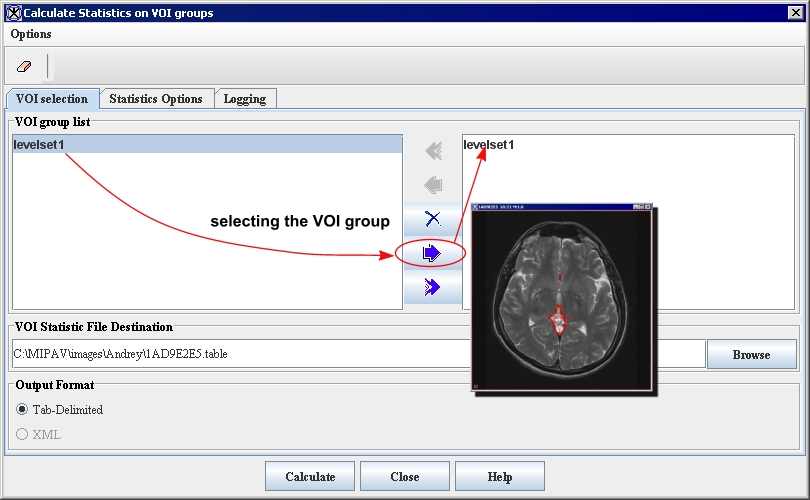This screenshot has height=500, width=810.
Task: Click the window icon in the title bar
Action: tap(13, 13)
